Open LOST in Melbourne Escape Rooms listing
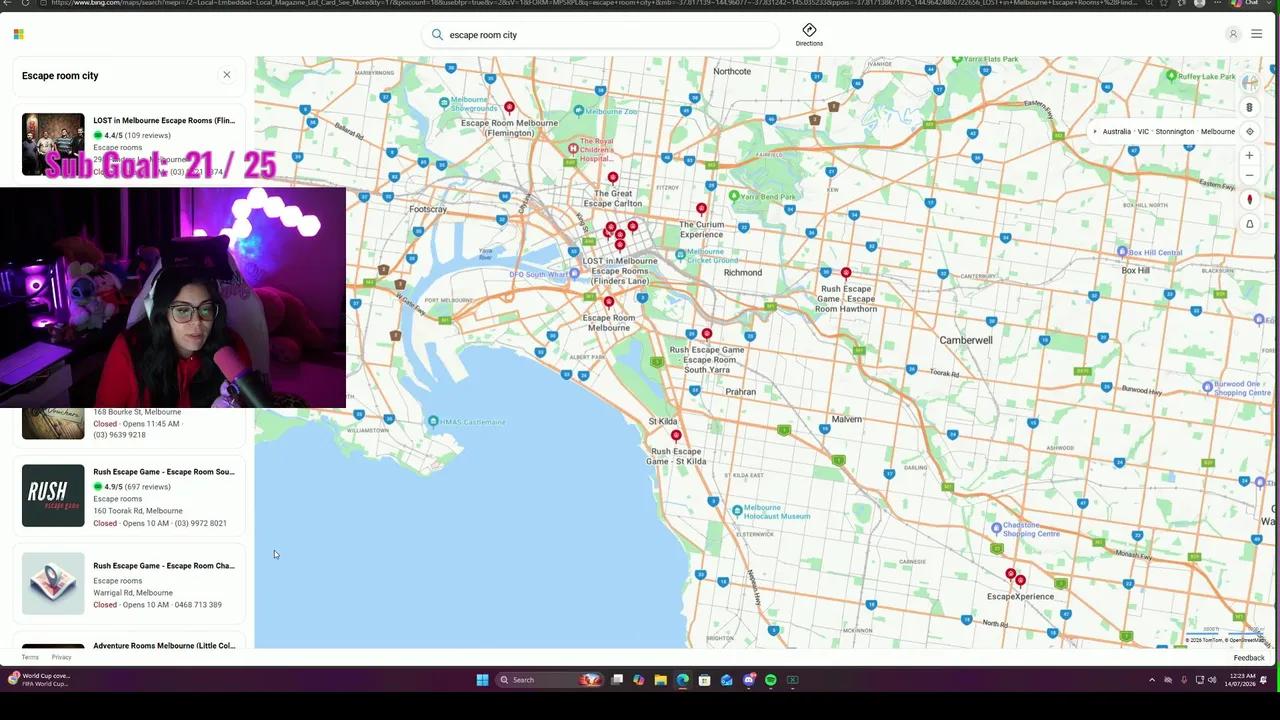The height and width of the screenshot is (720, 1280). (164, 120)
